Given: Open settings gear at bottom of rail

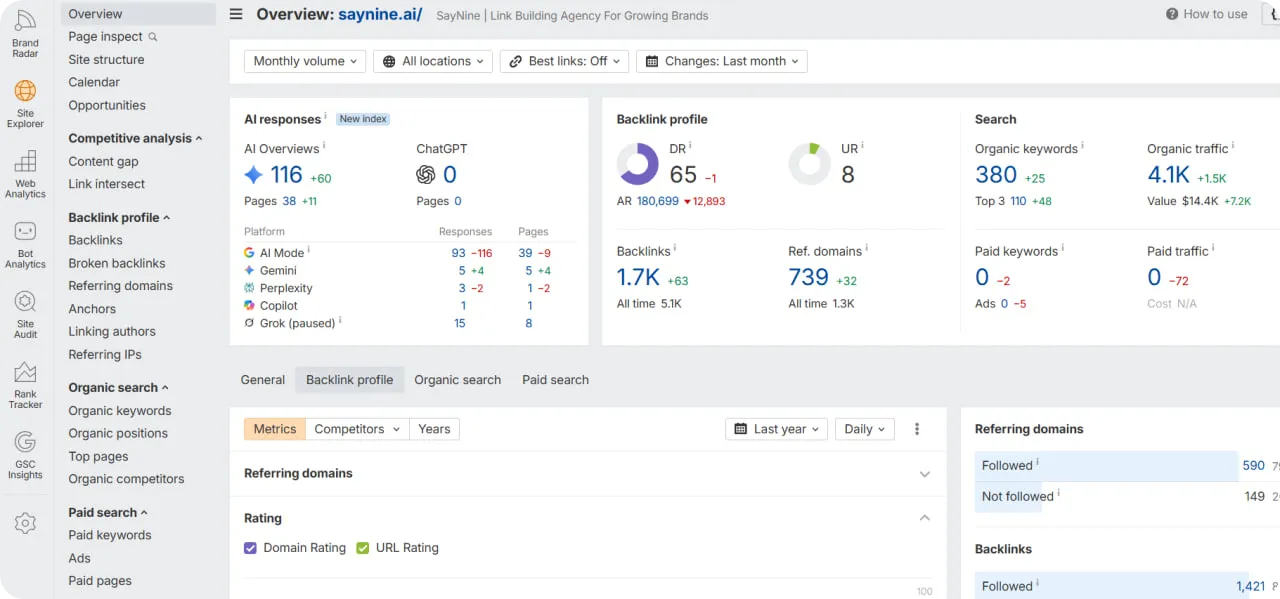Looking at the screenshot, I should (25, 523).
